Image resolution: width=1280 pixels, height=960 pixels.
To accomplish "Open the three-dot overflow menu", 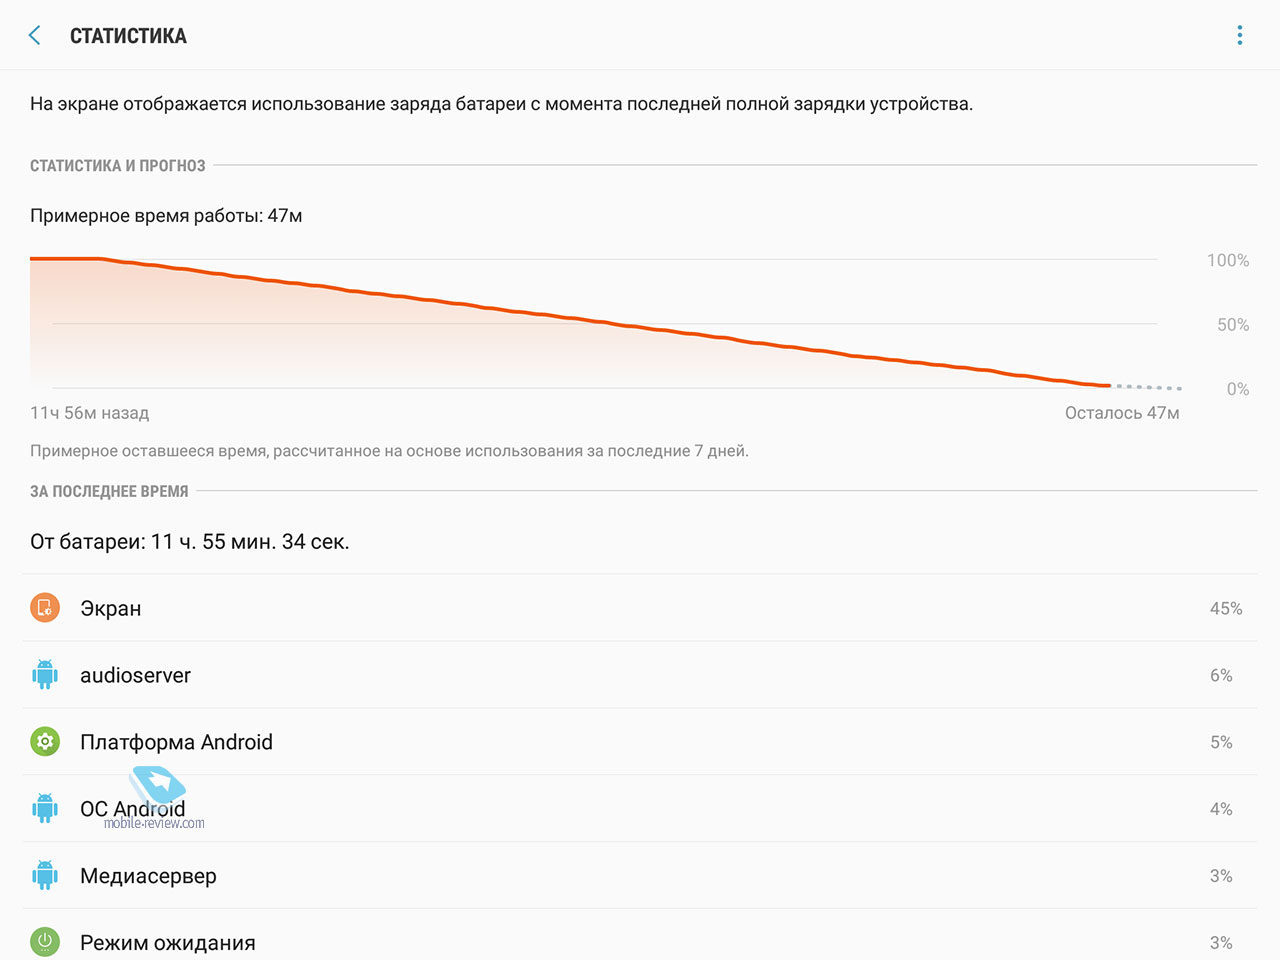I will click(x=1240, y=35).
